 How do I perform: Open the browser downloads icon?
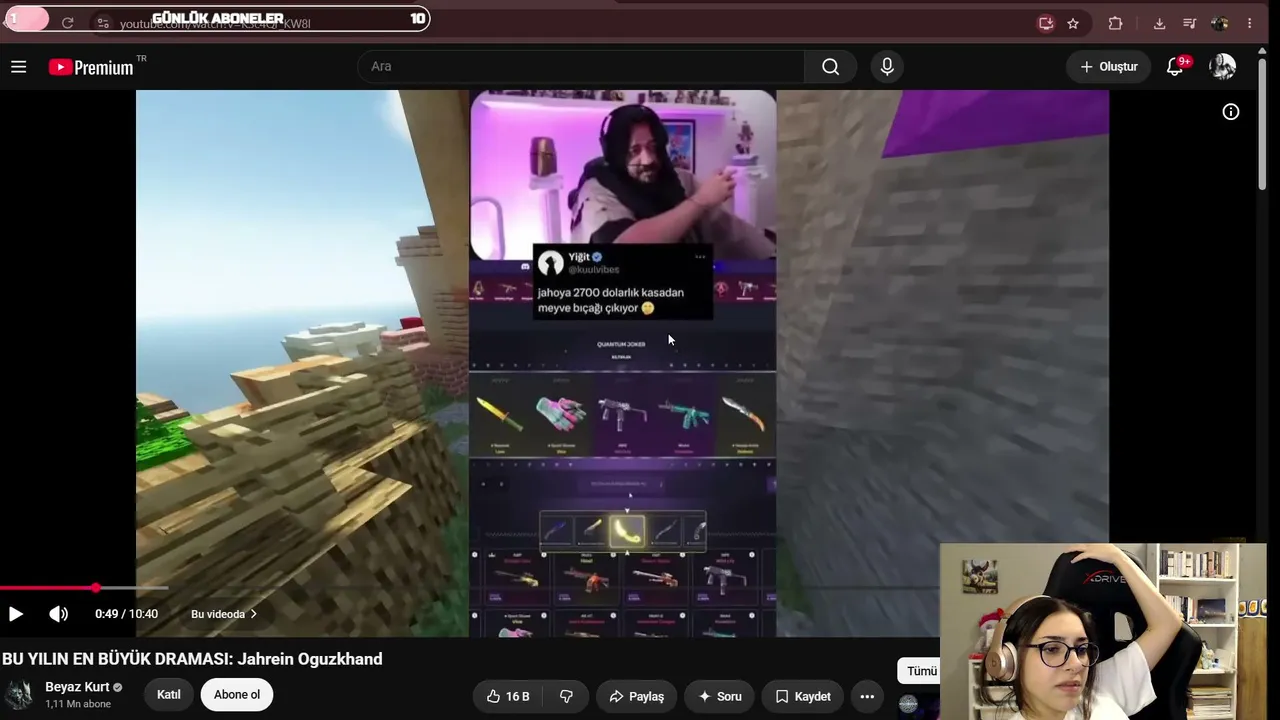[x=1159, y=23]
